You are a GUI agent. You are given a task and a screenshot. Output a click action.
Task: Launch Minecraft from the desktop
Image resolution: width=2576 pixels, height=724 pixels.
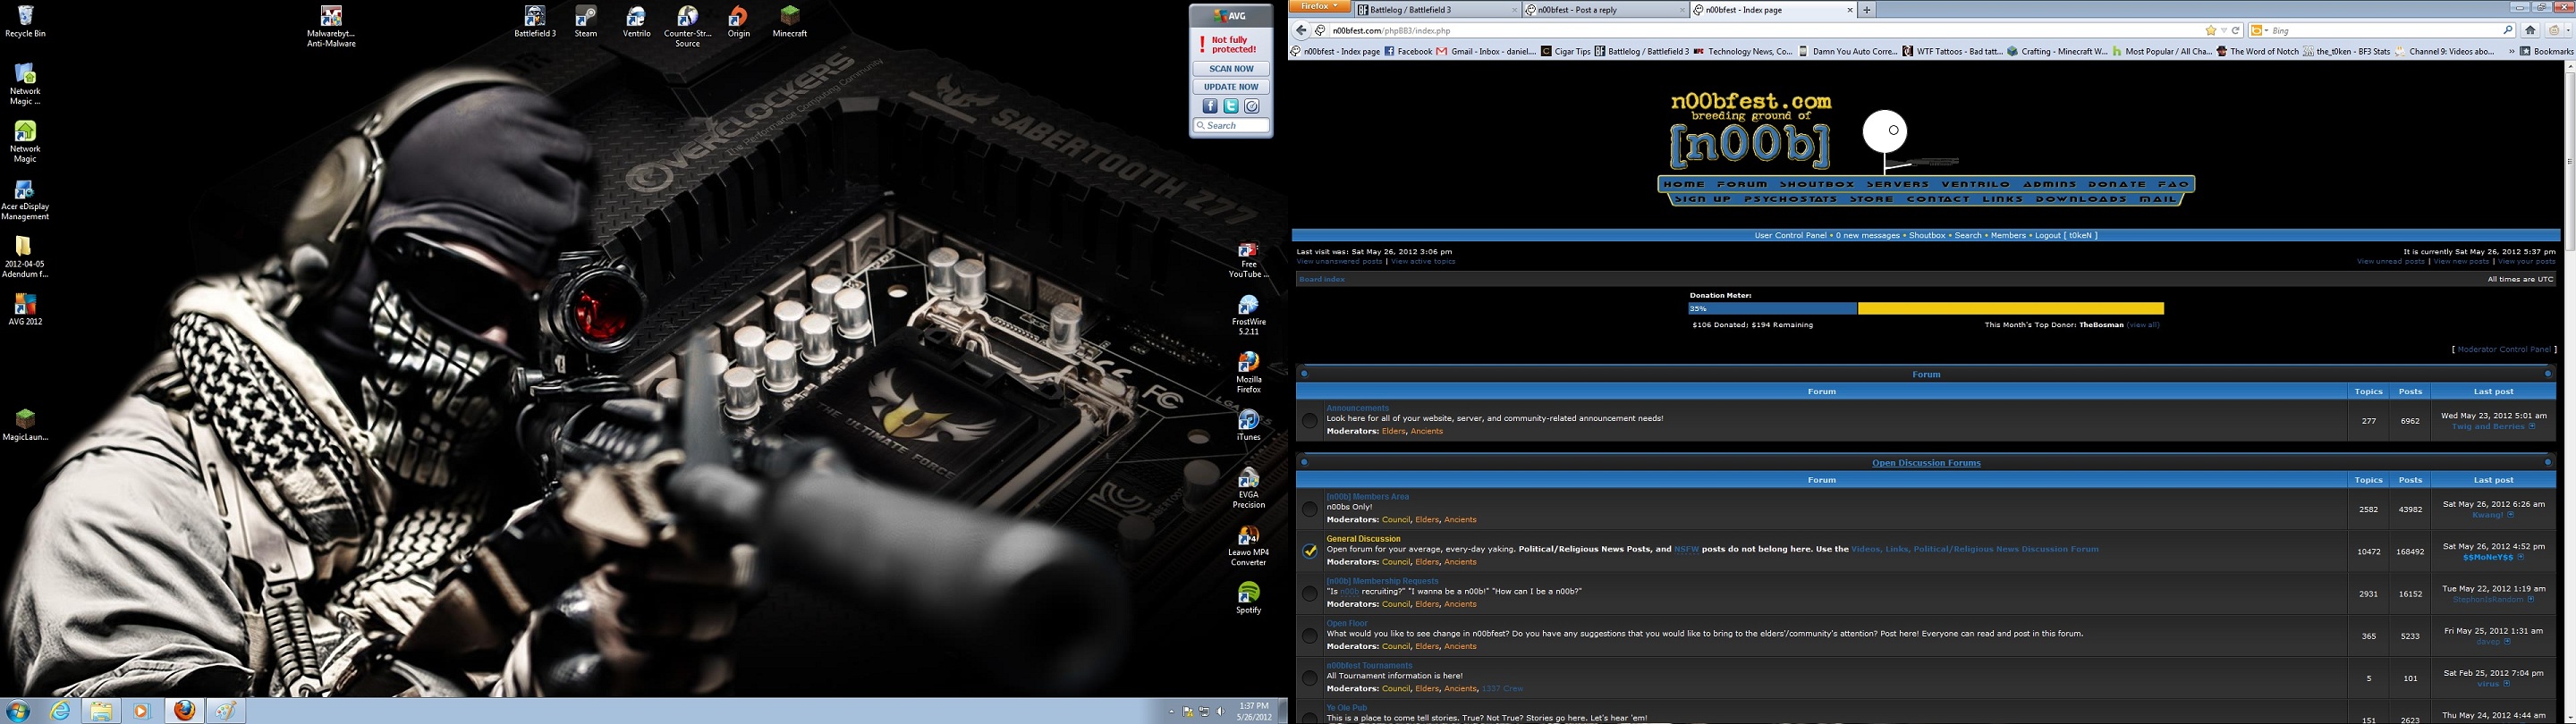coord(790,21)
